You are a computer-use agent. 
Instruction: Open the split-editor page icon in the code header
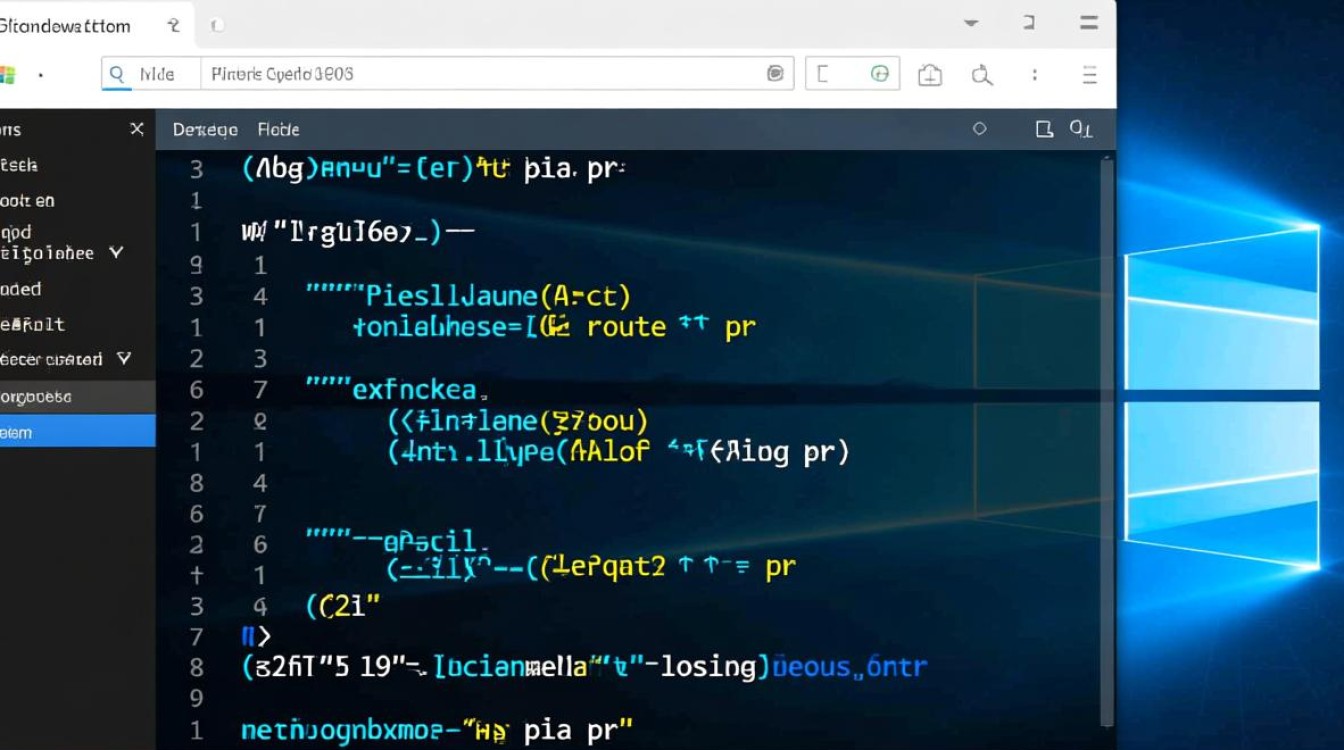click(1044, 129)
